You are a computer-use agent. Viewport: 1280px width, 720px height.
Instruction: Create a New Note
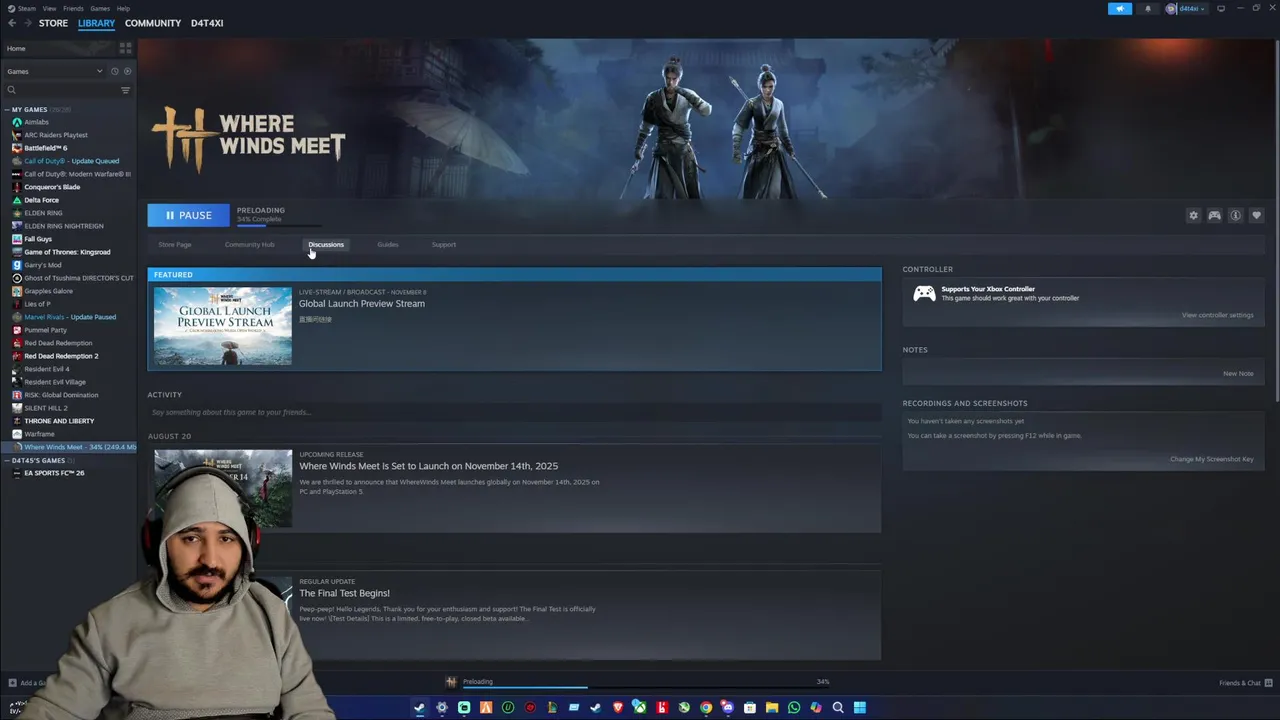click(x=1238, y=373)
